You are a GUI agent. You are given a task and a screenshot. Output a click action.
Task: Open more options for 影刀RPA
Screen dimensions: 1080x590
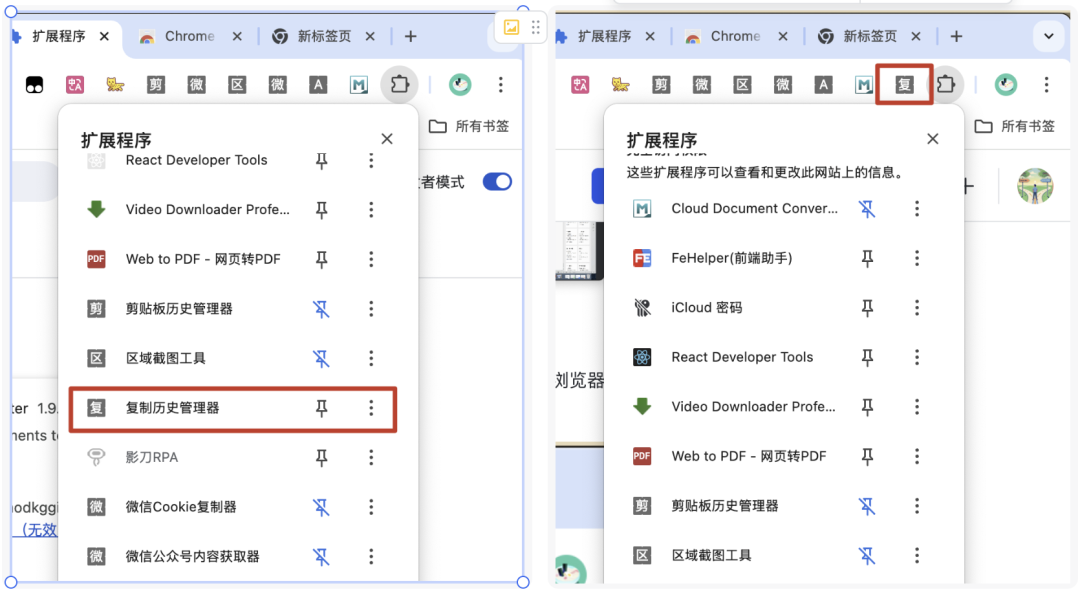tap(371, 458)
